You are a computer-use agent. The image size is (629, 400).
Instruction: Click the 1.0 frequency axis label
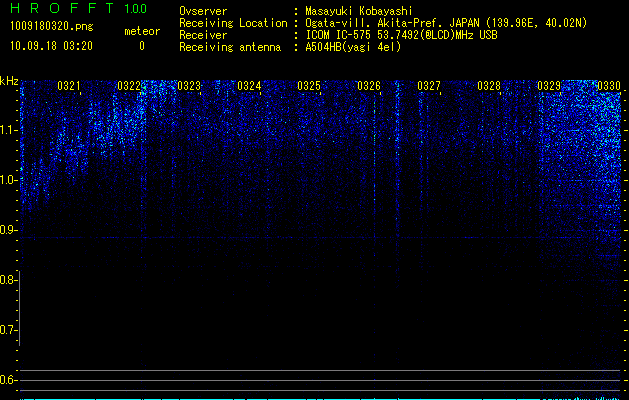pos(7,180)
